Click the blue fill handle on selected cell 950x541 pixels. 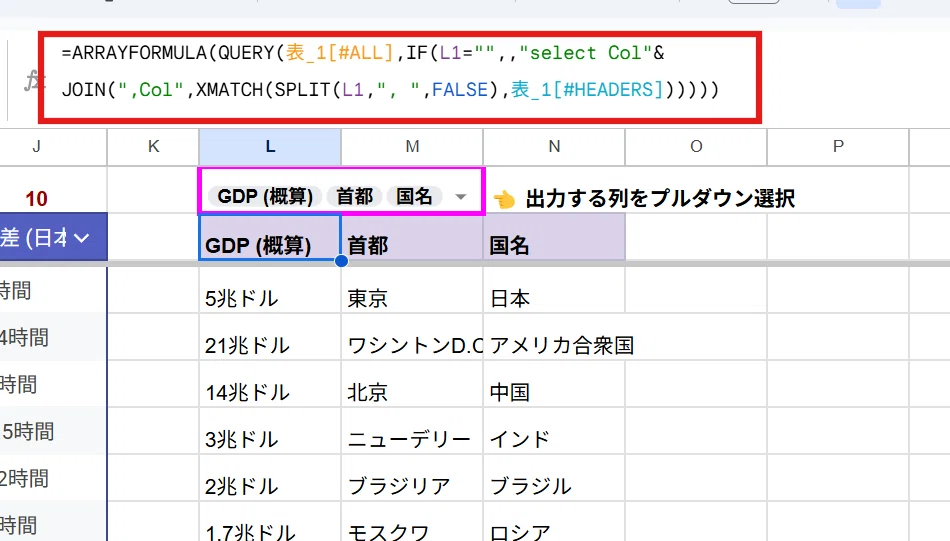(341, 261)
